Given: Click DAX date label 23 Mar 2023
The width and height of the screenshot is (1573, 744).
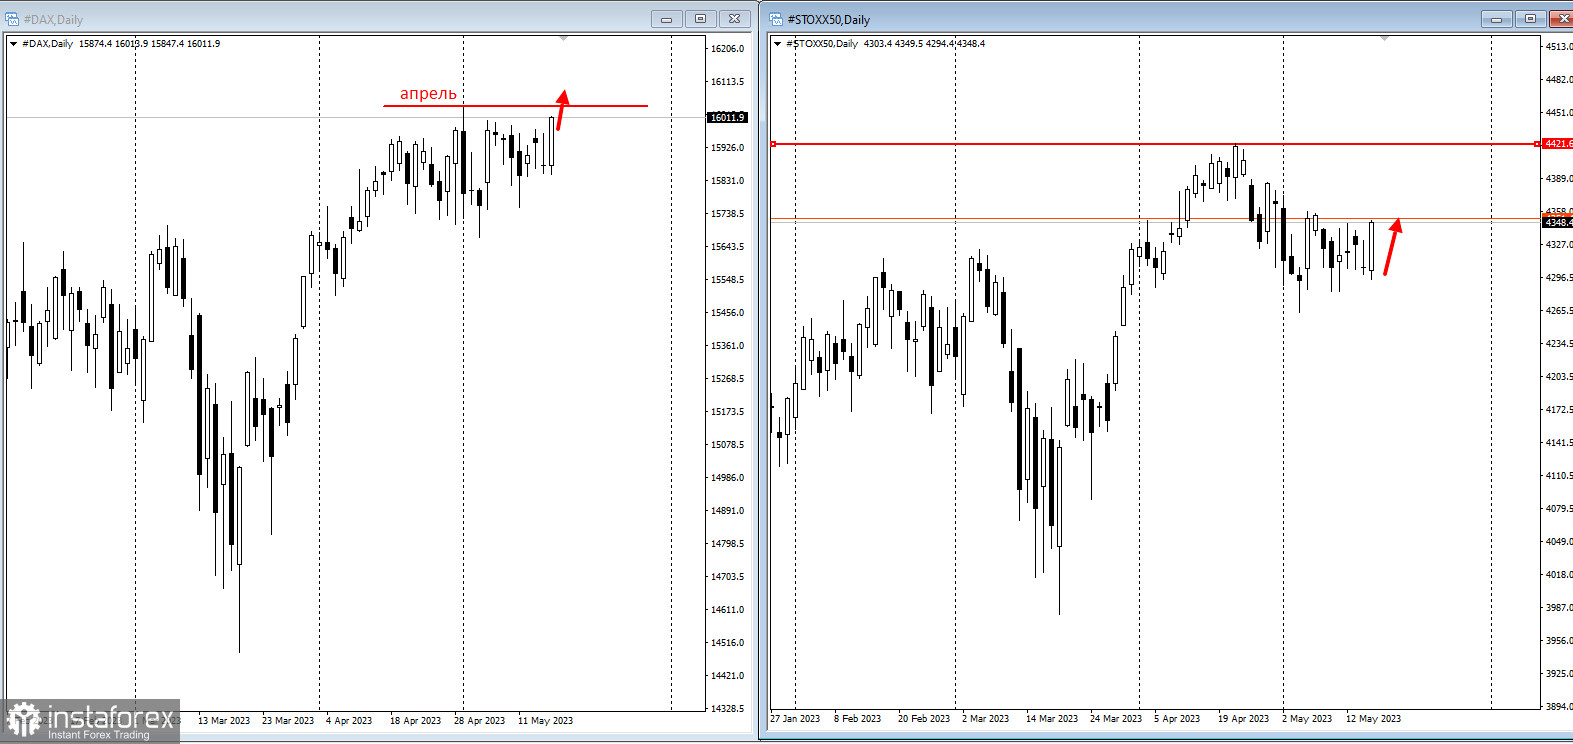Looking at the screenshot, I should (288, 721).
